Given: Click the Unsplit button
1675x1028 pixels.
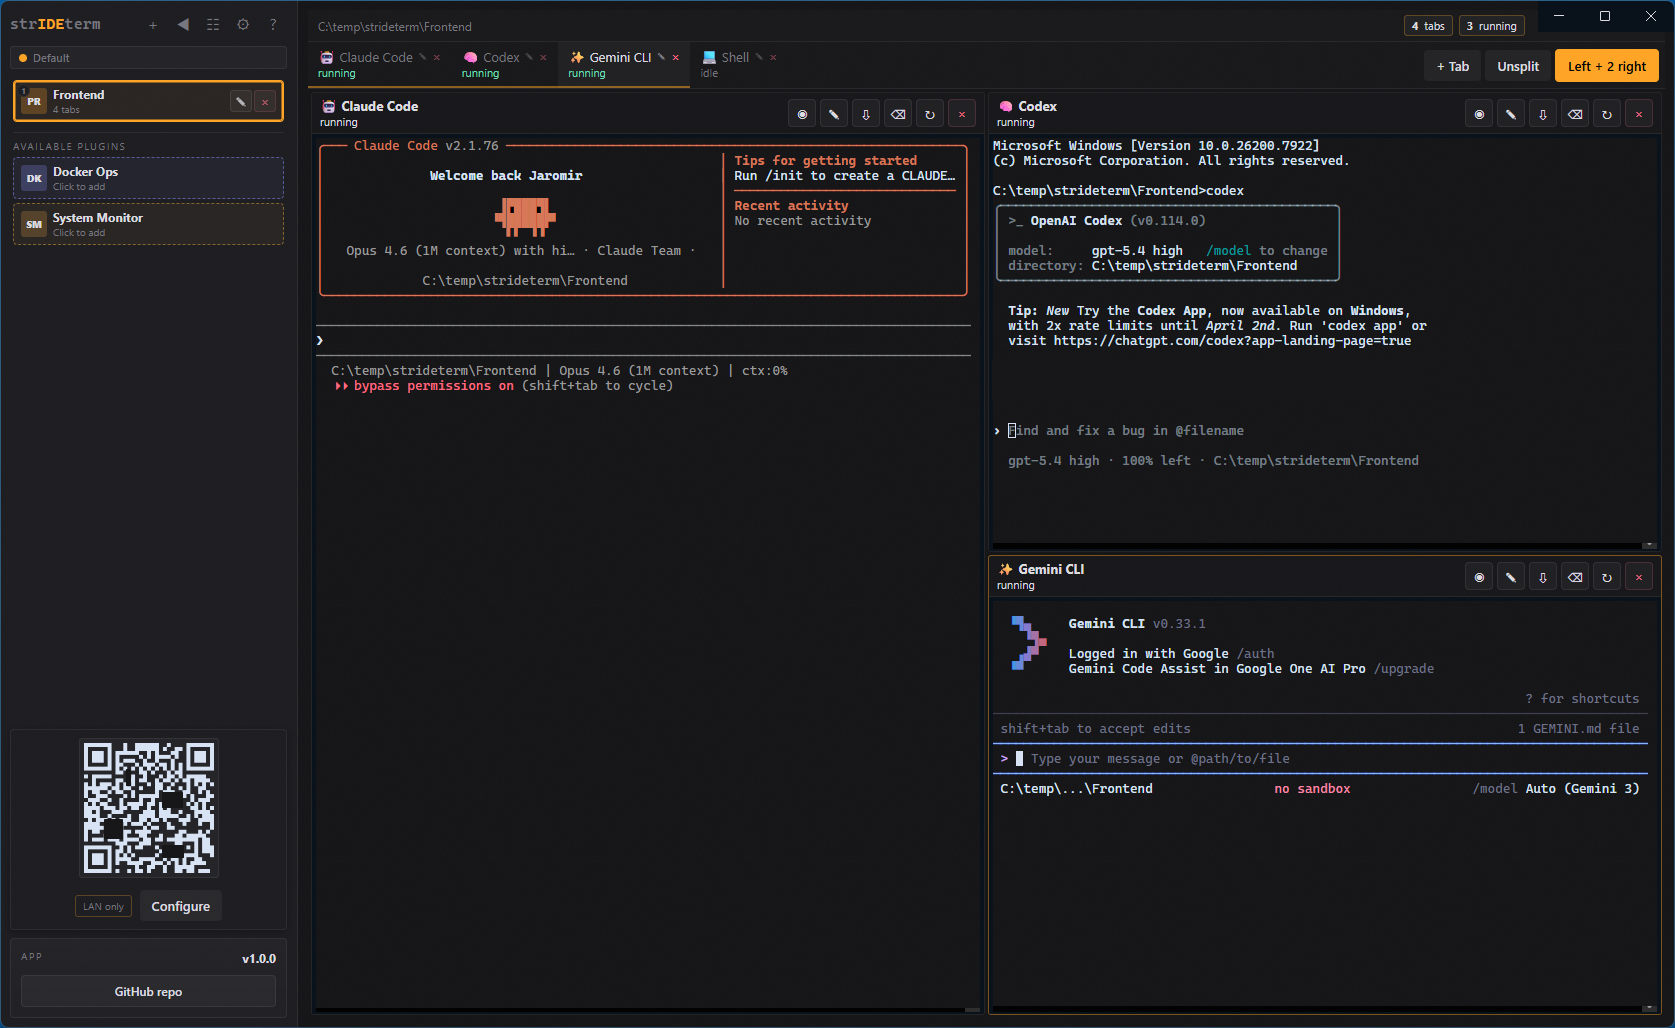Looking at the screenshot, I should [1517, 67].
